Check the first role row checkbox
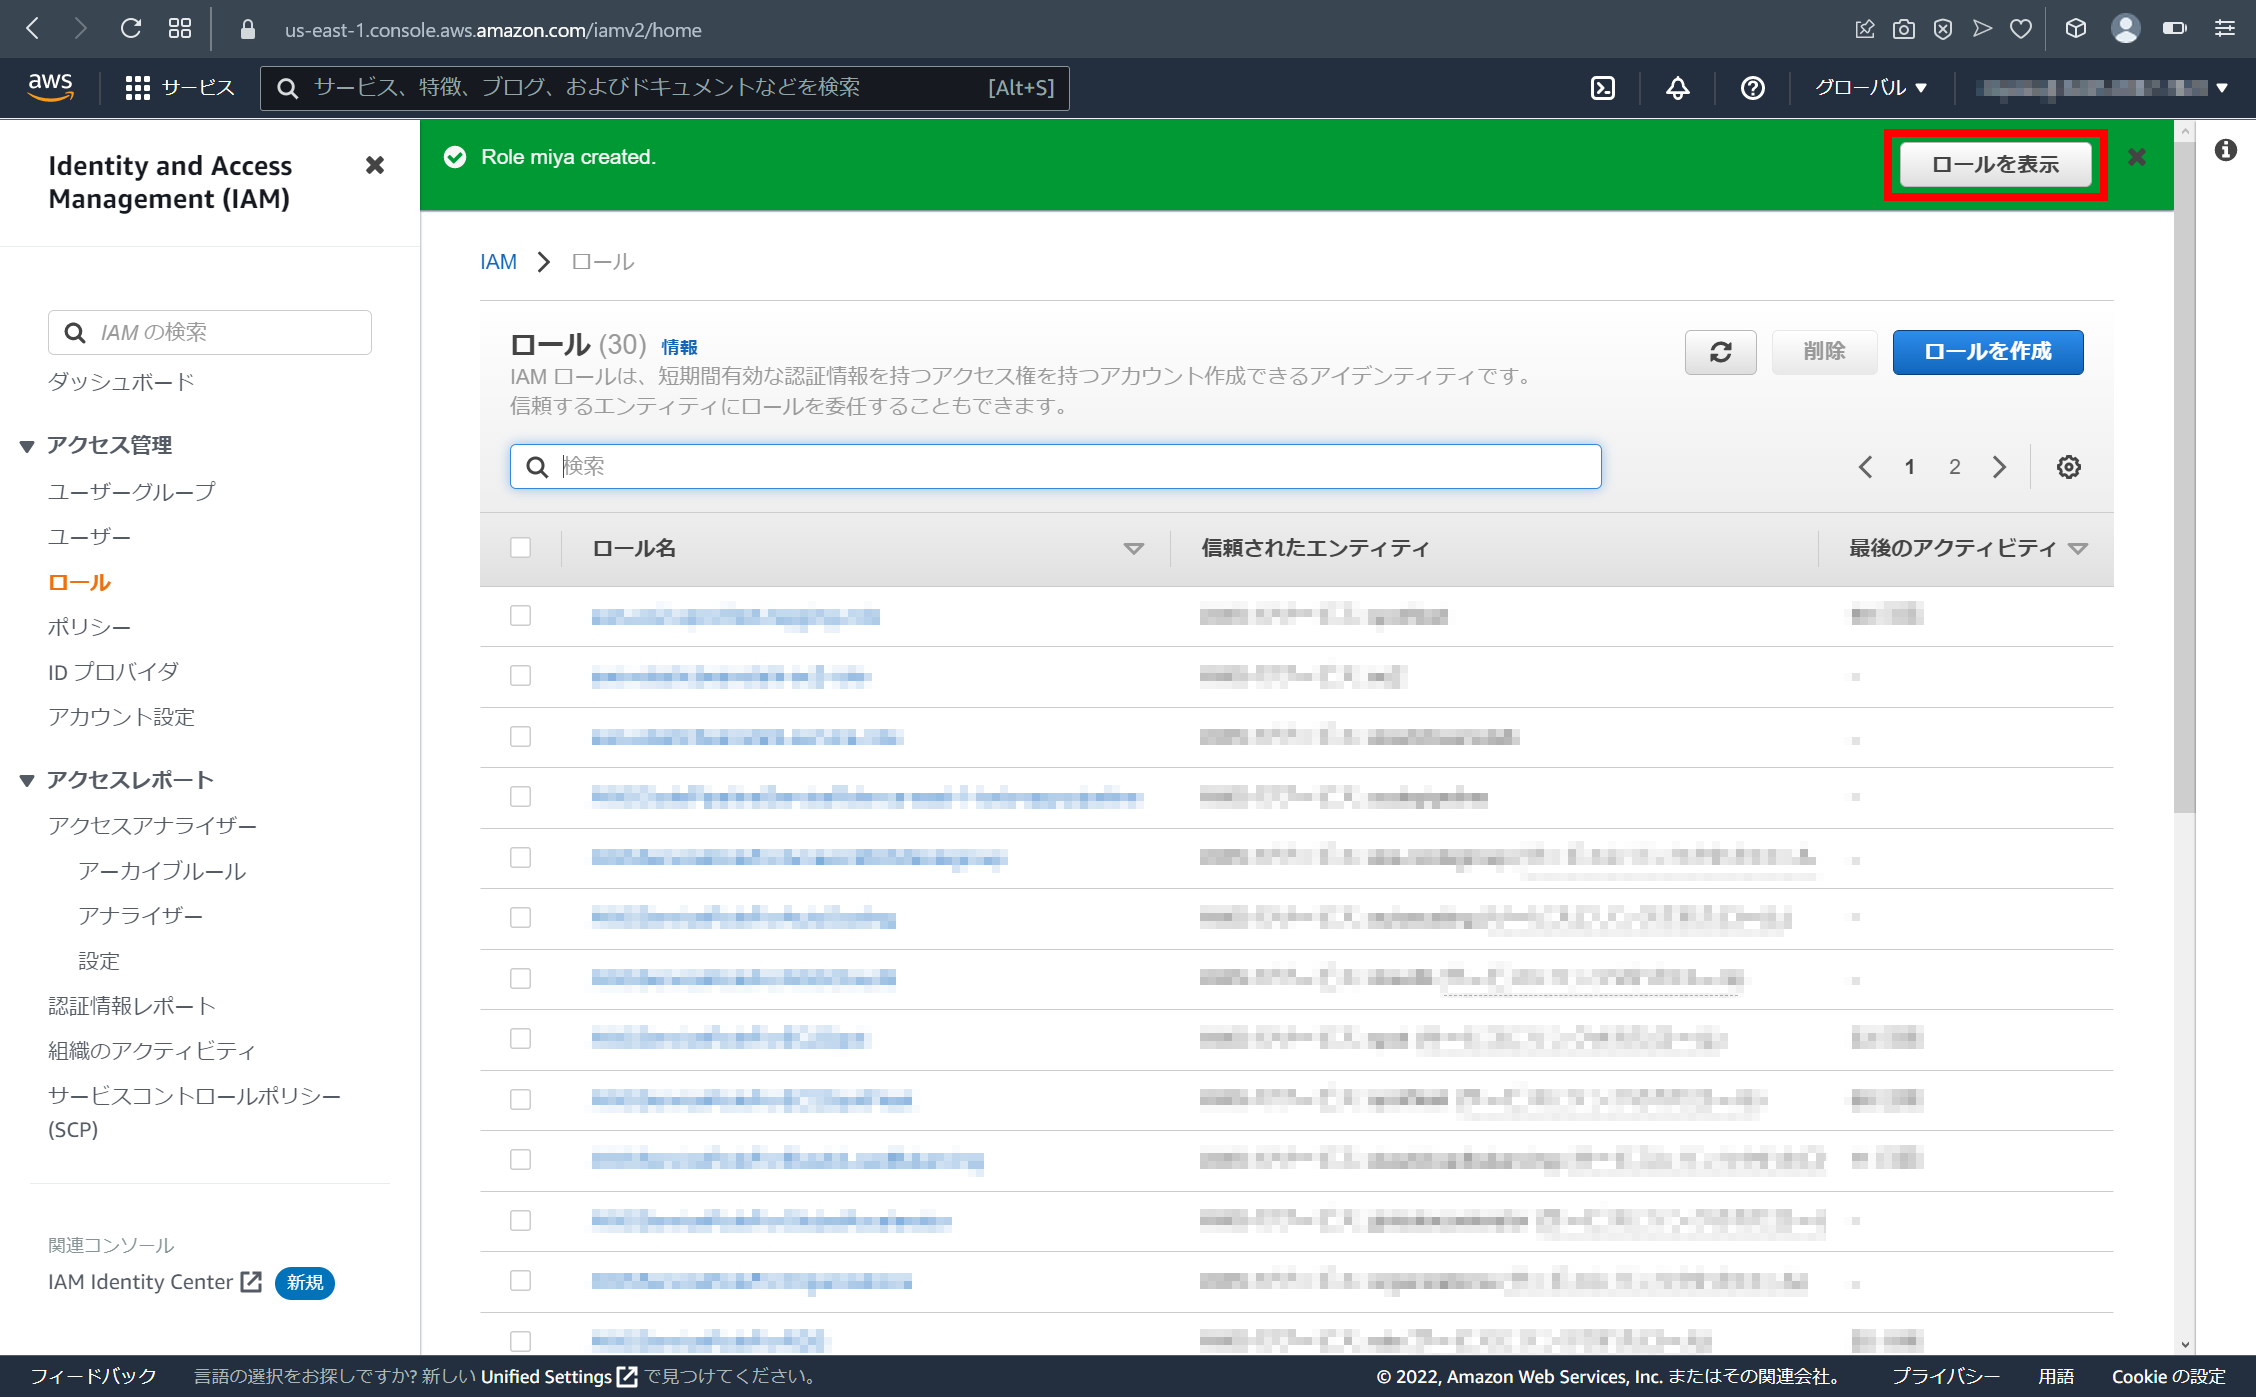 pos(520,615)
